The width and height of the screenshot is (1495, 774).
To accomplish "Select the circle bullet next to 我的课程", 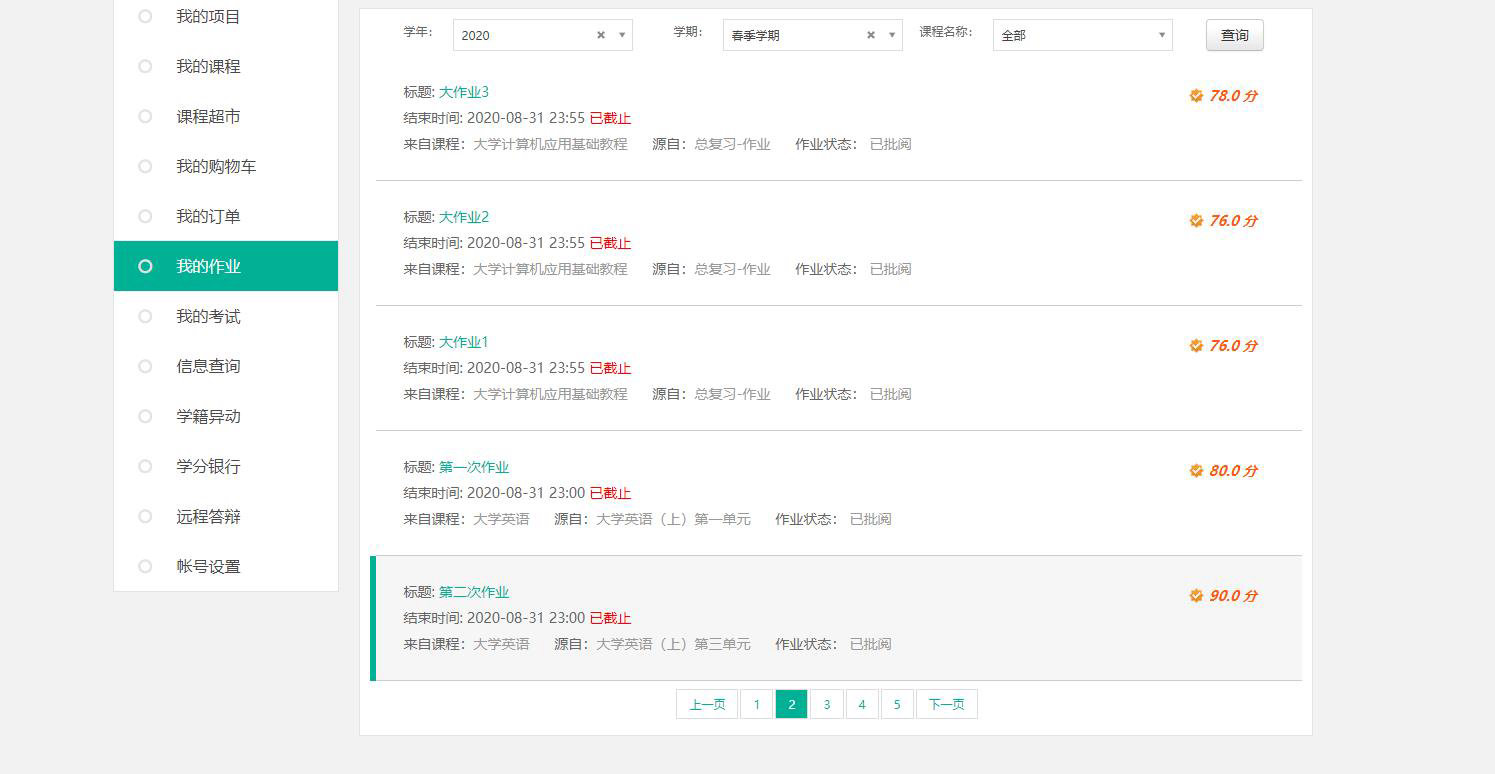I will [x=145, y=66].
